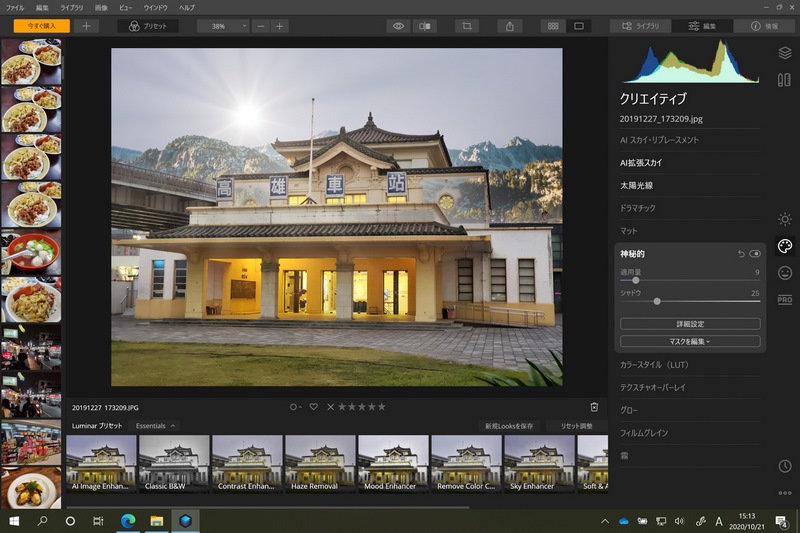Switch to the 情報 tab
Screen dimensions: 800x533
point(765,26)
